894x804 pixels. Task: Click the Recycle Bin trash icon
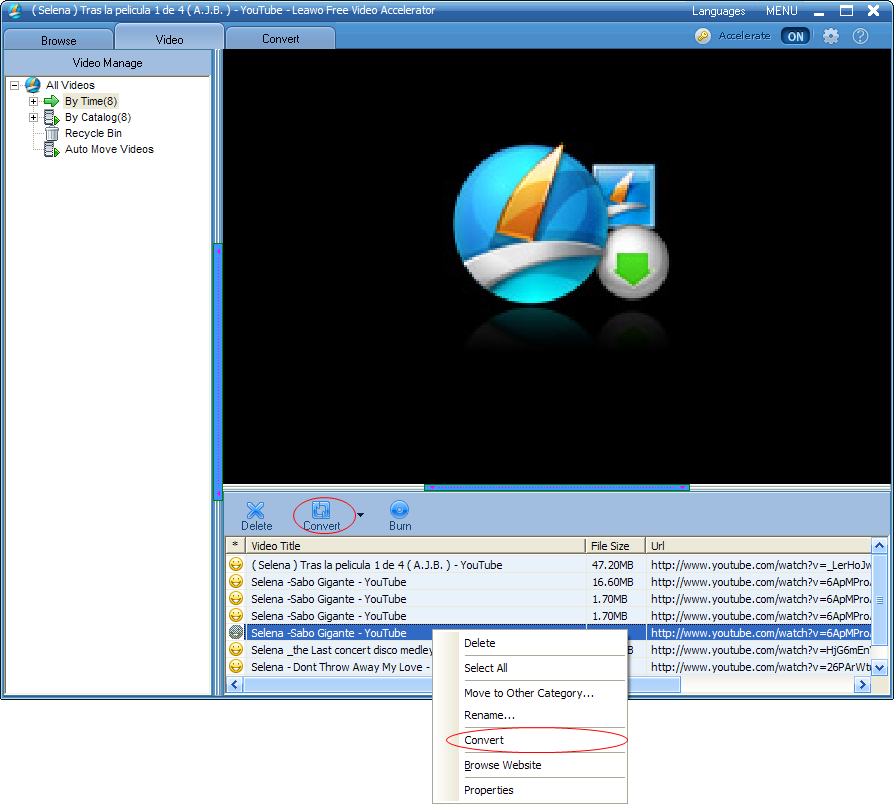click(52, 133)
